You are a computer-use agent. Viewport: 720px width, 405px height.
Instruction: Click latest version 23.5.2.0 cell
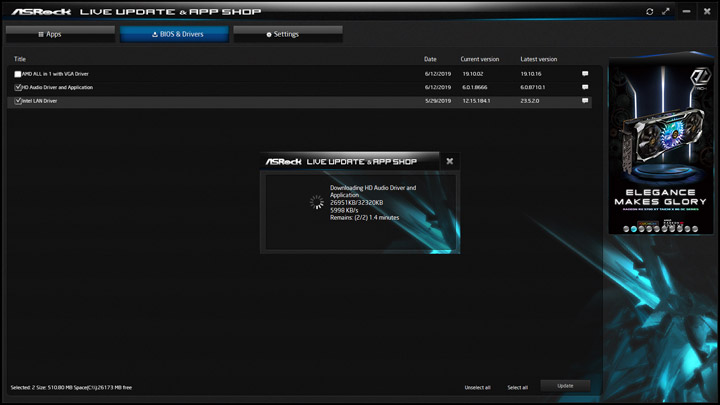530,101
